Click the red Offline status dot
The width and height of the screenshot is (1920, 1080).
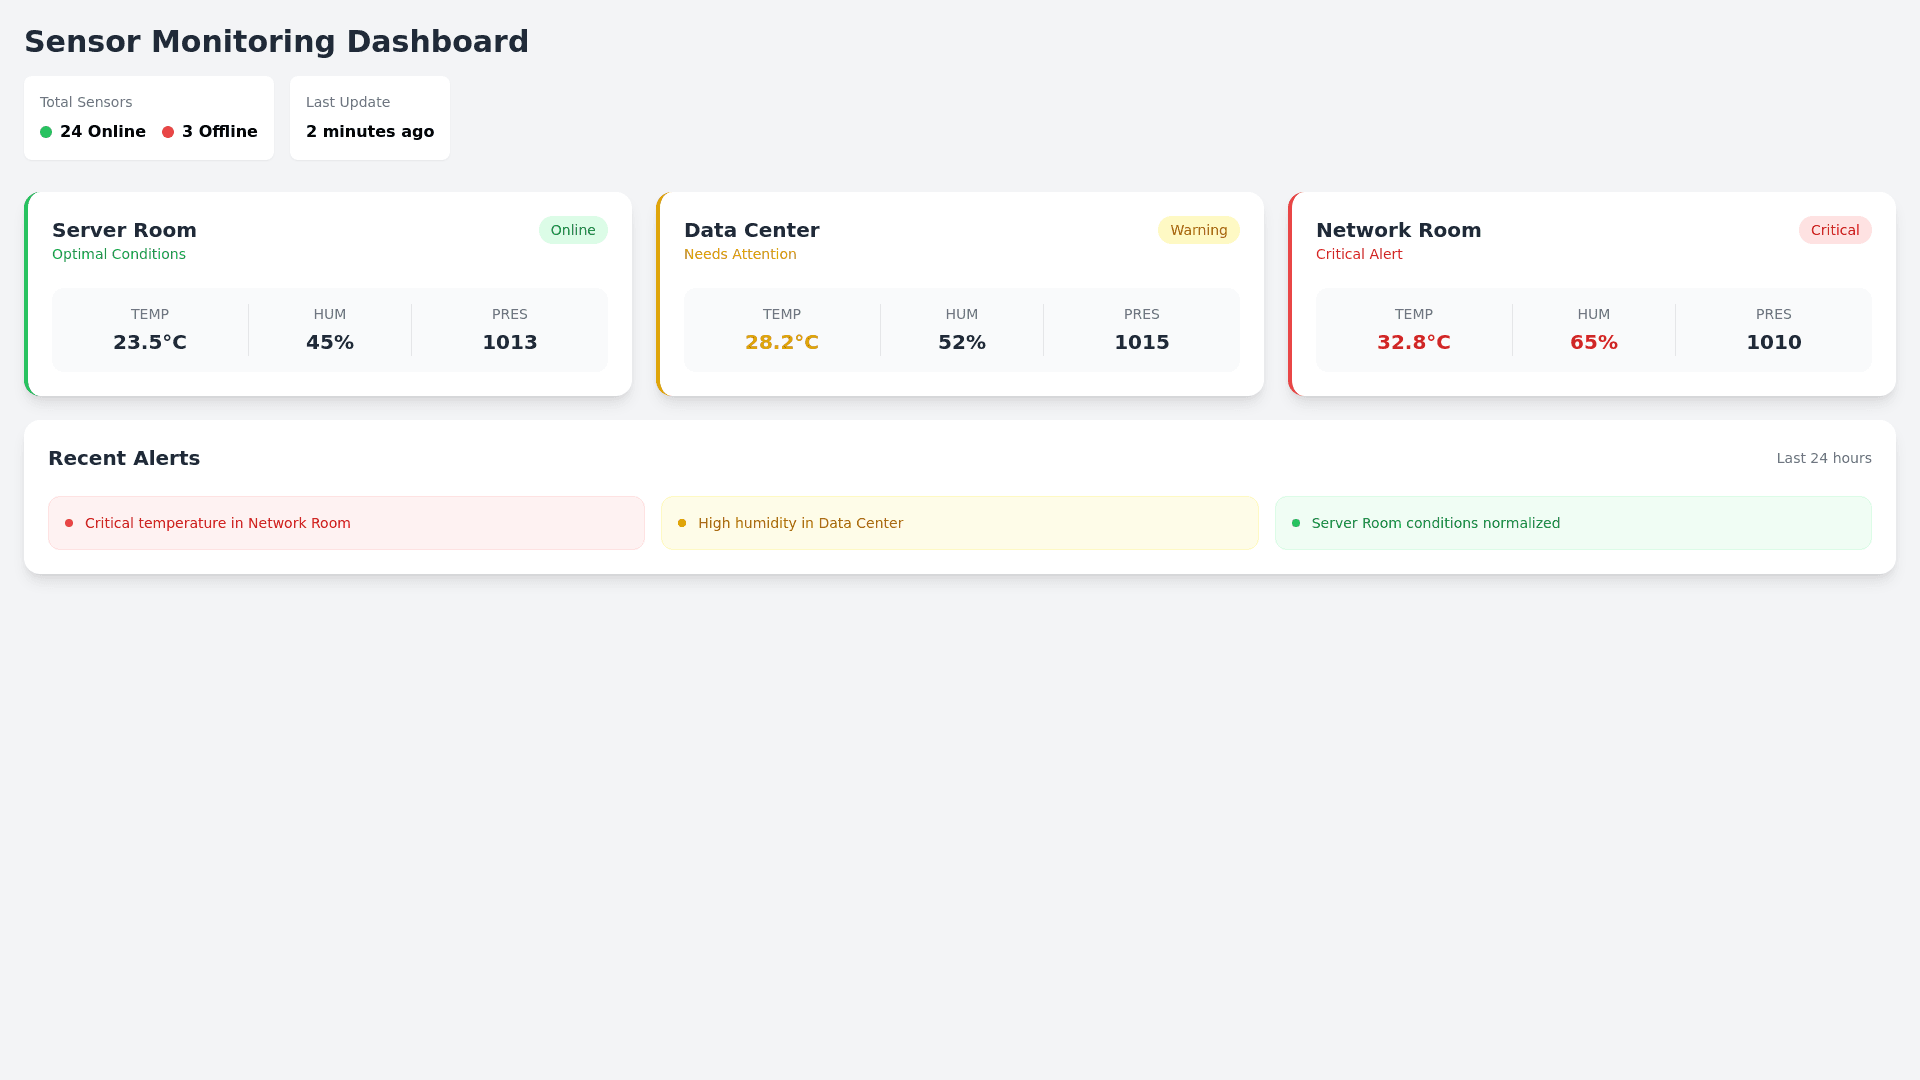tap(168, 132)
